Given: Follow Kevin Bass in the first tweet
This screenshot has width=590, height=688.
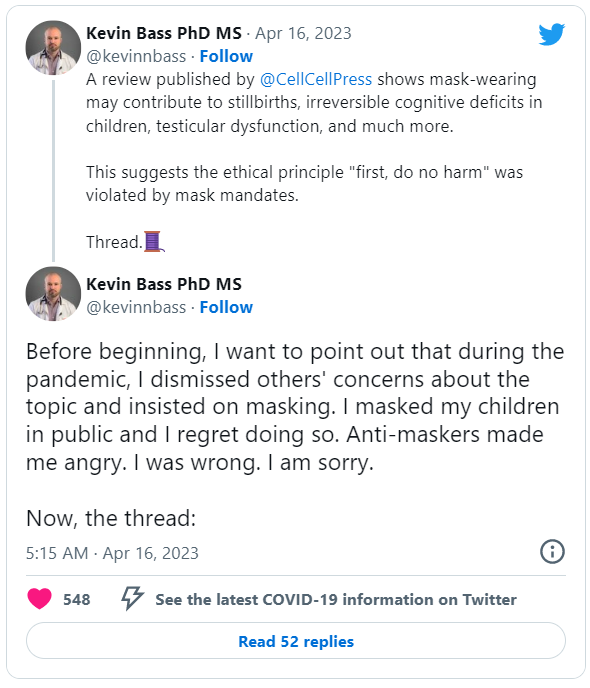Looking at the screenshot, I should pos(226,56).
